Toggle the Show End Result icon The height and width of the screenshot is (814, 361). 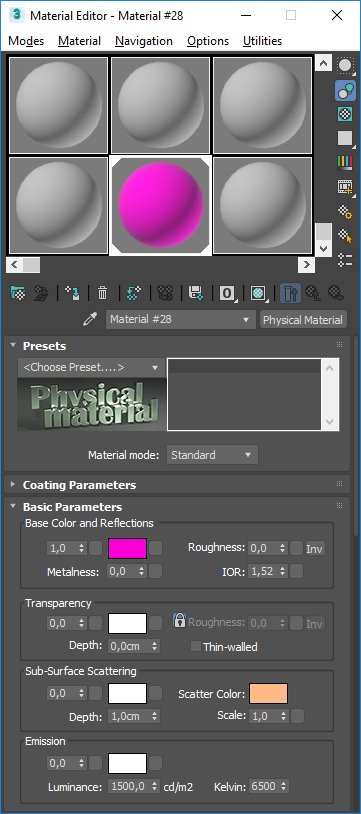(290, 293)
